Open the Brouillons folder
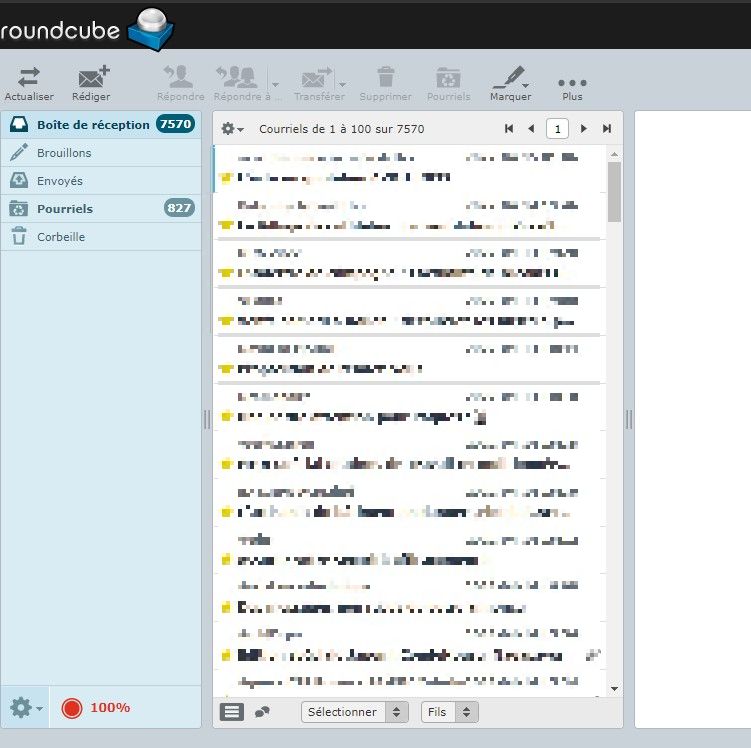Viewport: 751px width, 748px height. pos(64,153)
